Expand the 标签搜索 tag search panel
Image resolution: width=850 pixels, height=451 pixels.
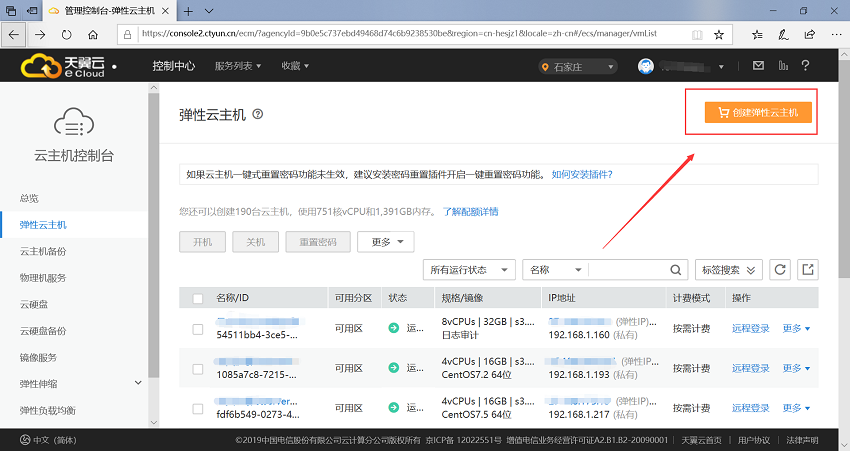click(x=728, y=270)
